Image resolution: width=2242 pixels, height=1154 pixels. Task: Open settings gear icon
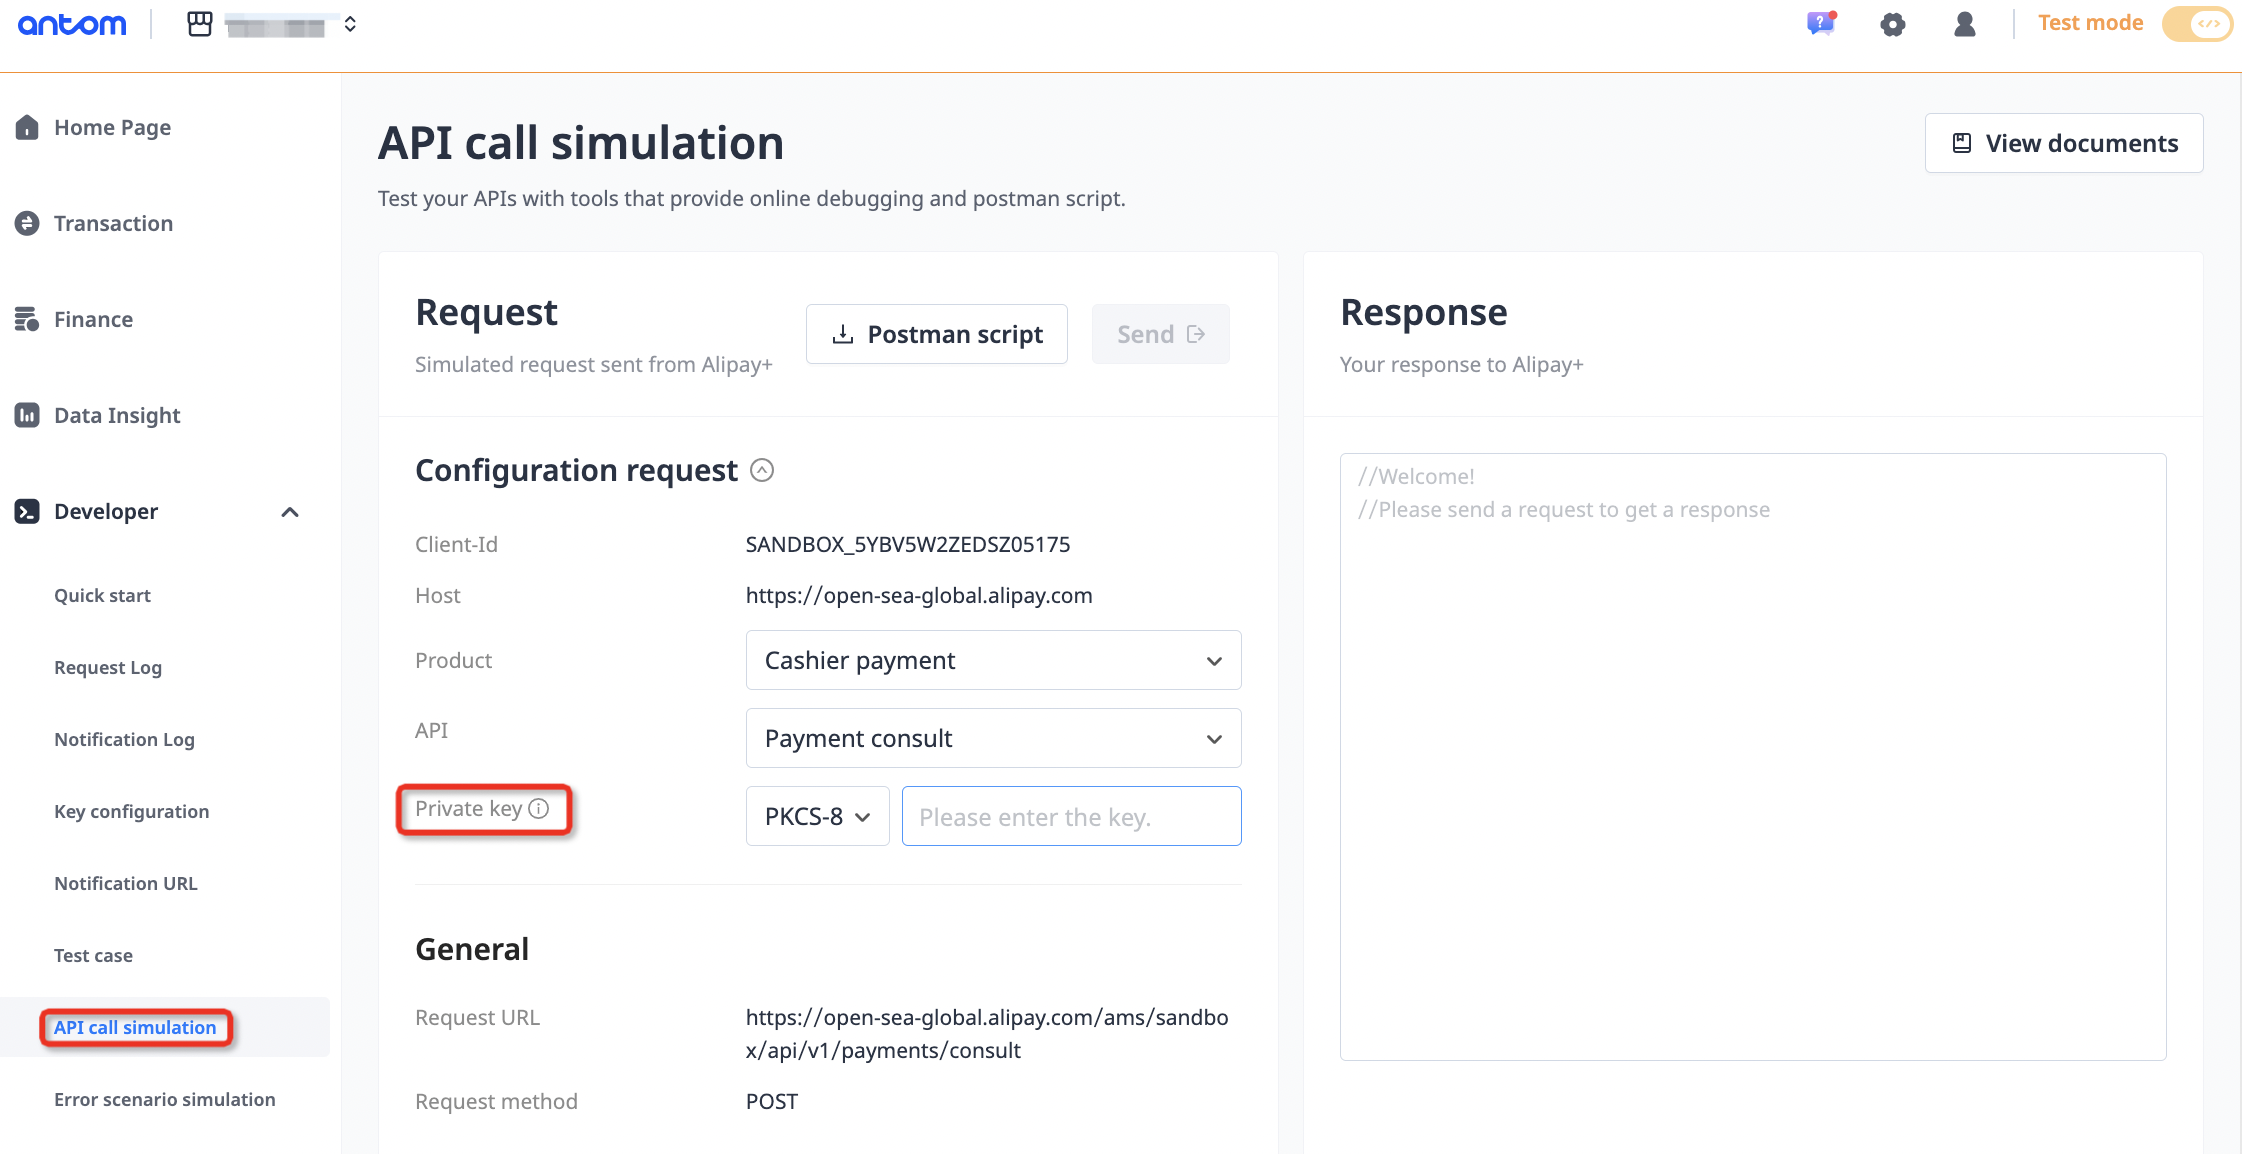(1892, 24)
